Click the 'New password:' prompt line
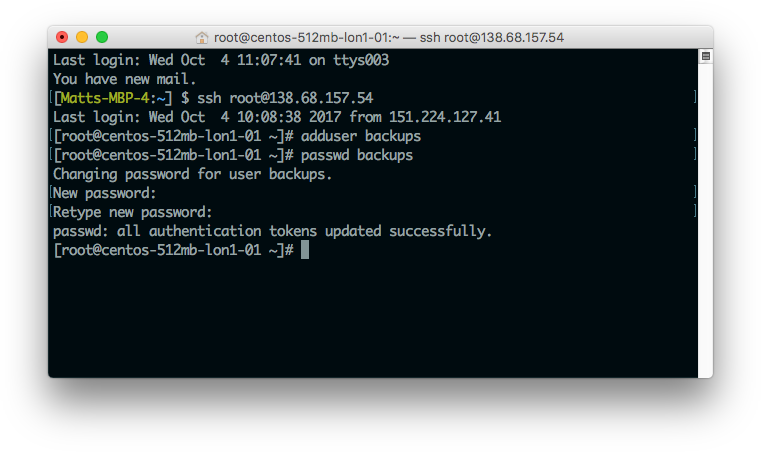 104,193
